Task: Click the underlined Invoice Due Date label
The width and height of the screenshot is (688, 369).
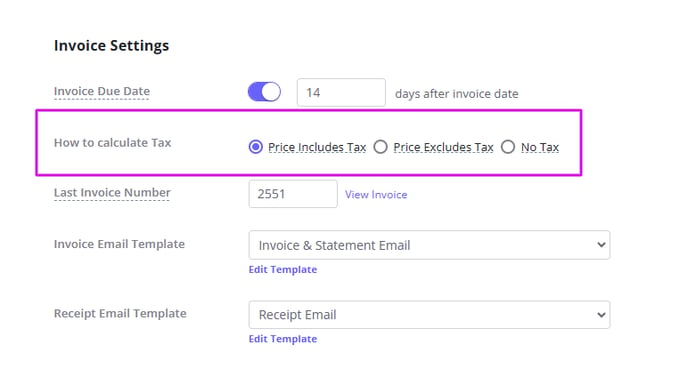Action: tap(102, 91)
